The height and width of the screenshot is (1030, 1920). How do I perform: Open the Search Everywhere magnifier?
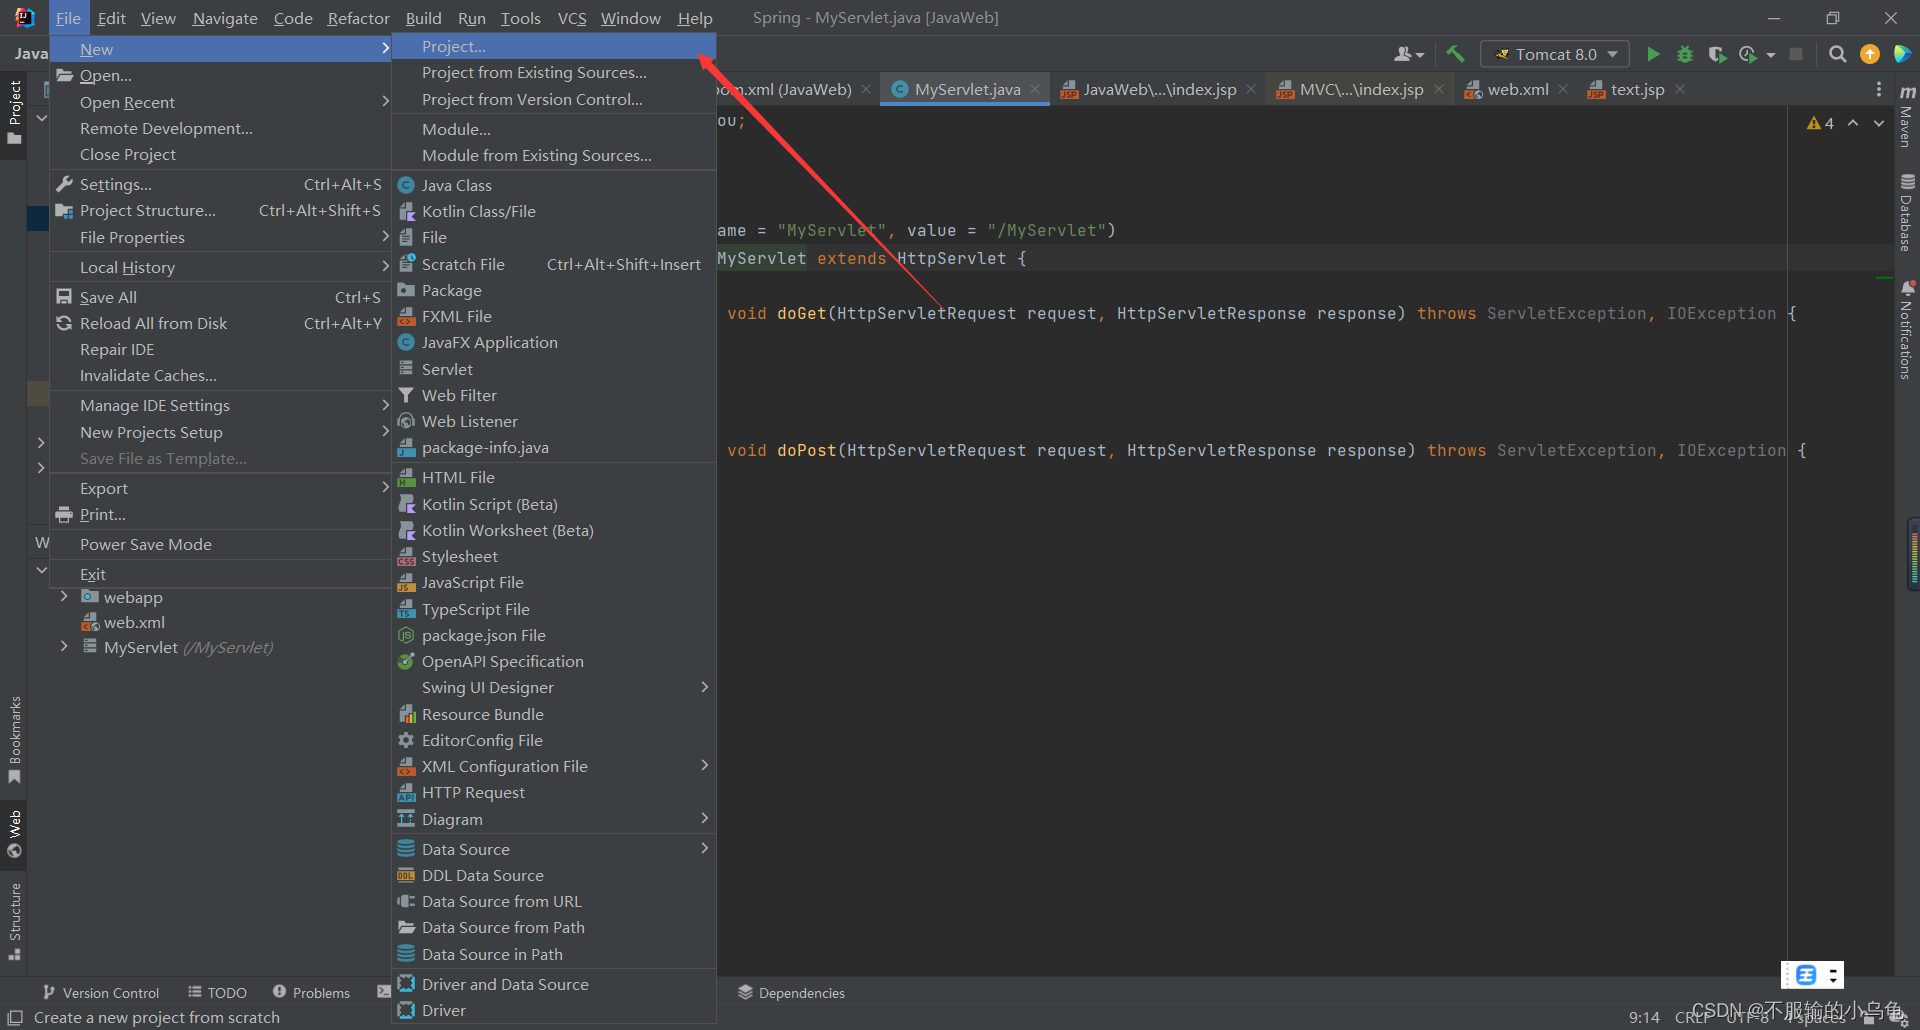pos(1837,54)
